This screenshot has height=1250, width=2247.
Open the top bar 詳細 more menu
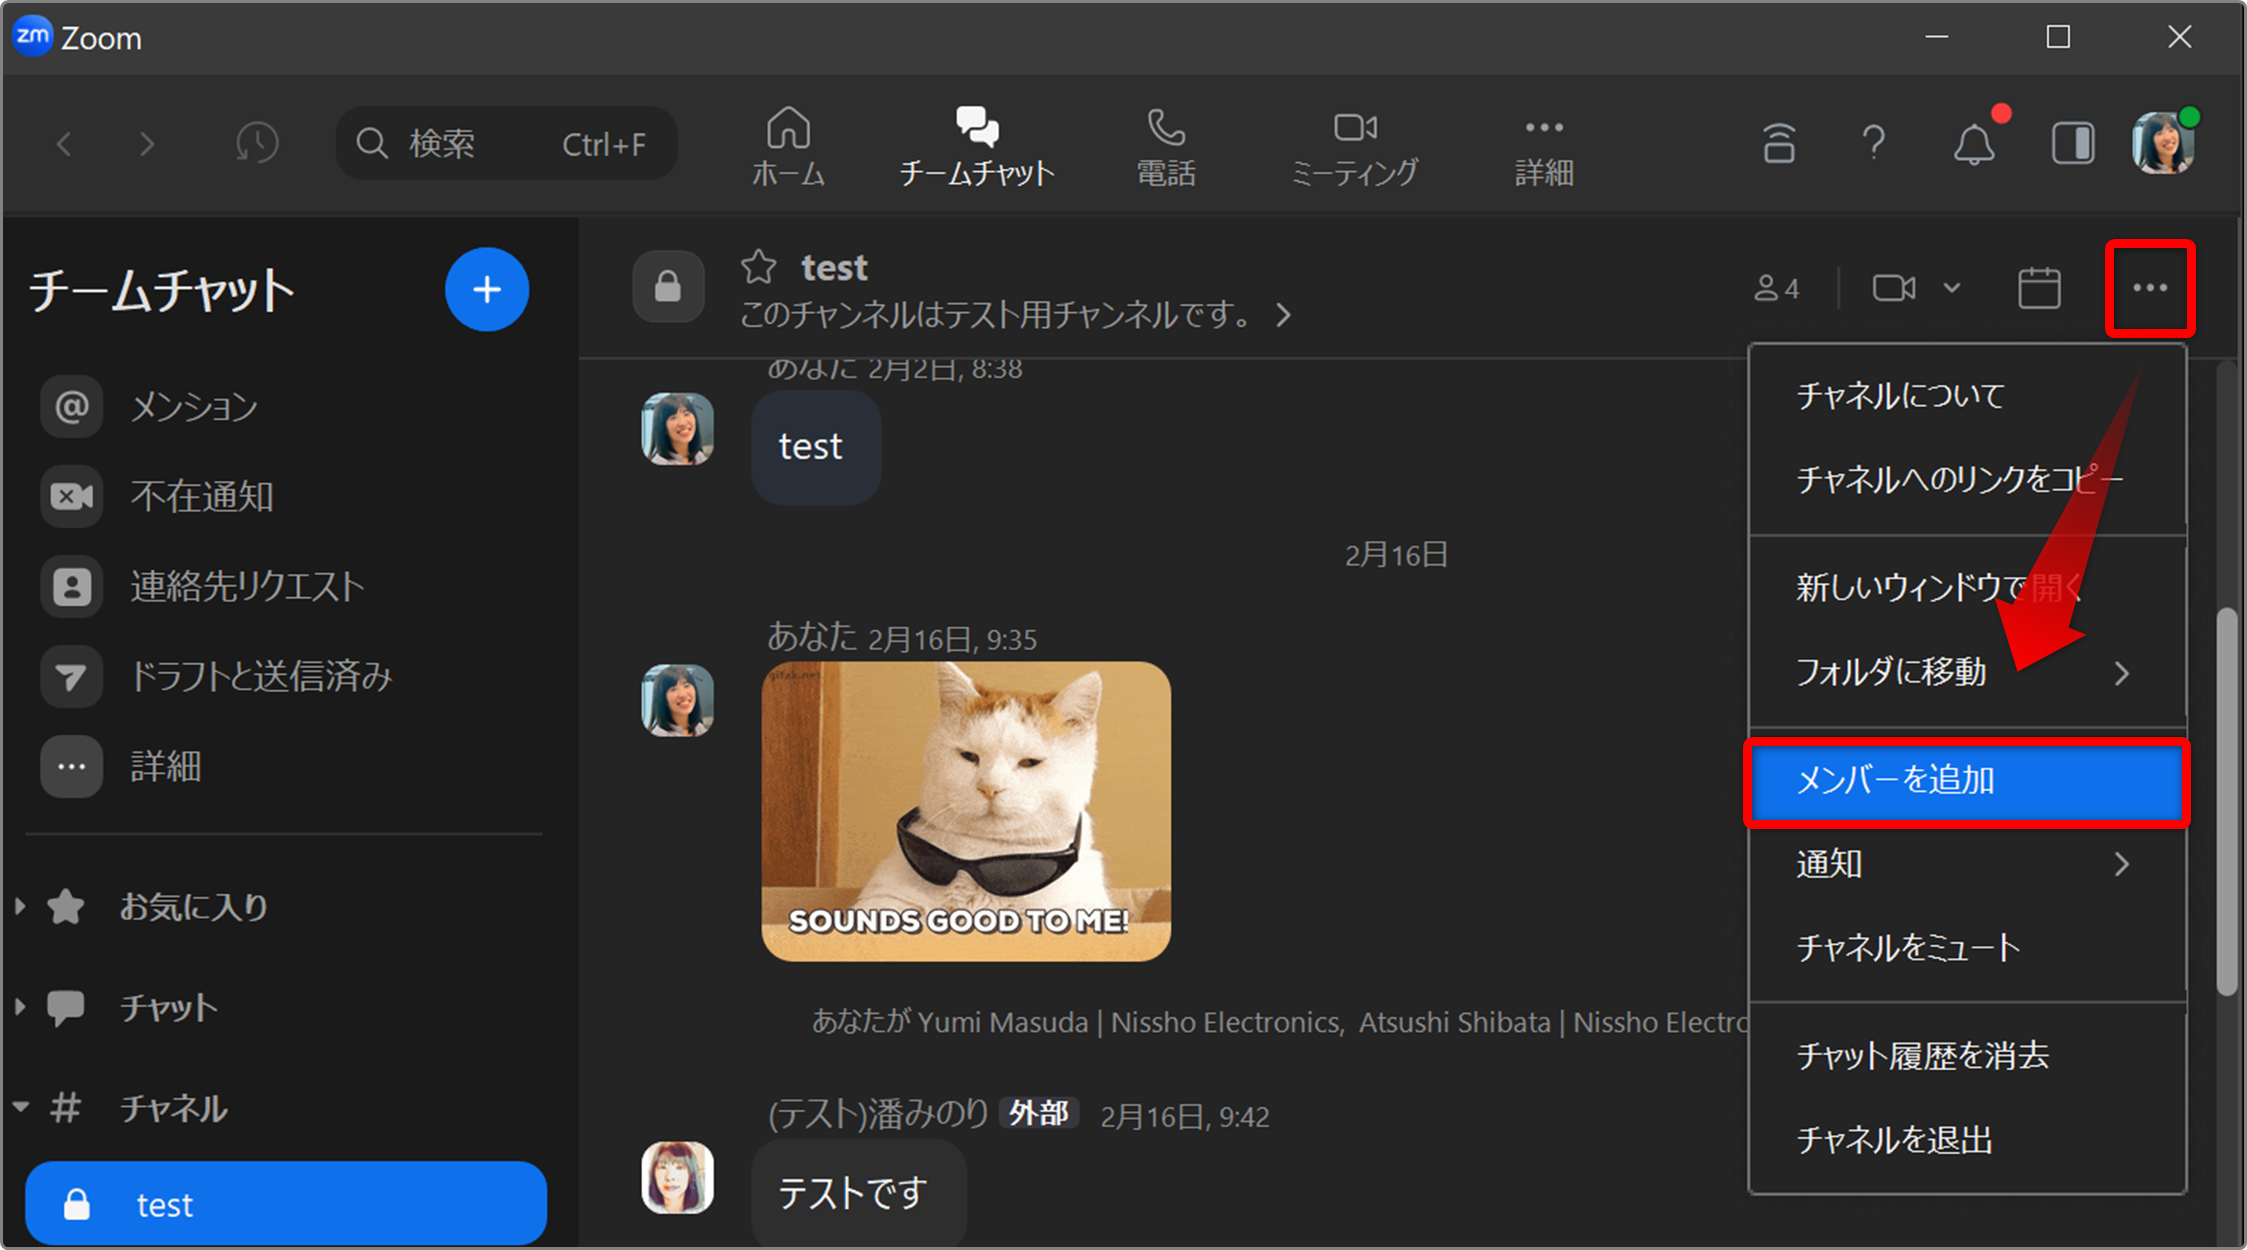pos(1544,147)
